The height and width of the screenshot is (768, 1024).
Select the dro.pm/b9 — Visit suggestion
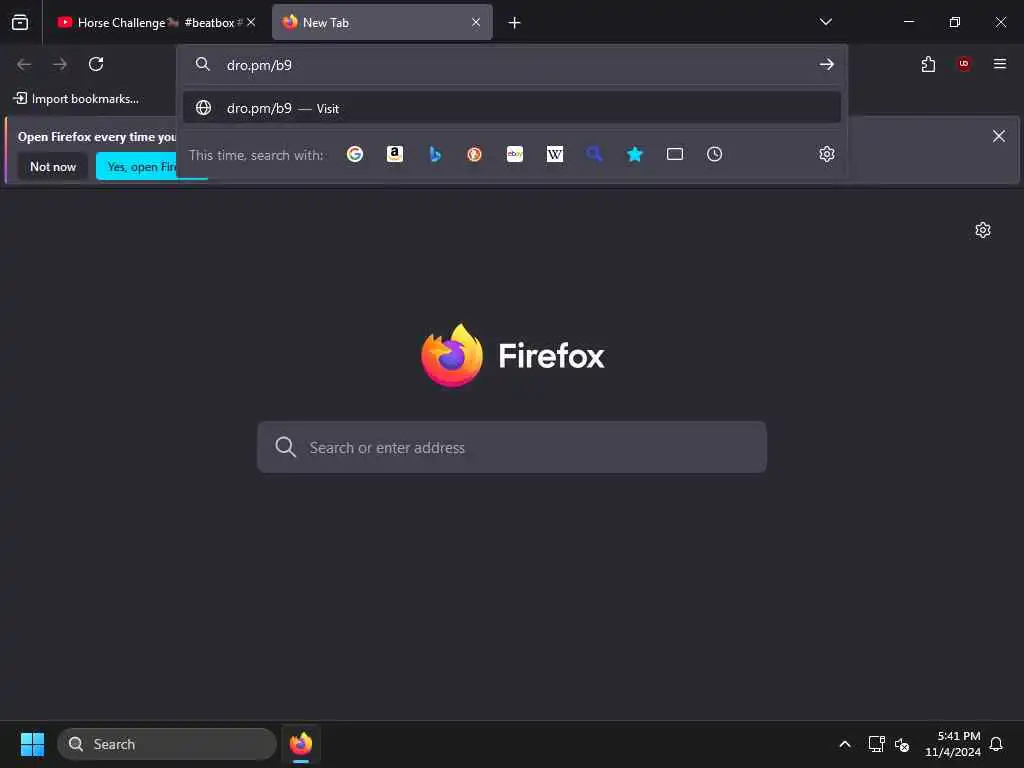pyautogui.click(x=512, y=108)
